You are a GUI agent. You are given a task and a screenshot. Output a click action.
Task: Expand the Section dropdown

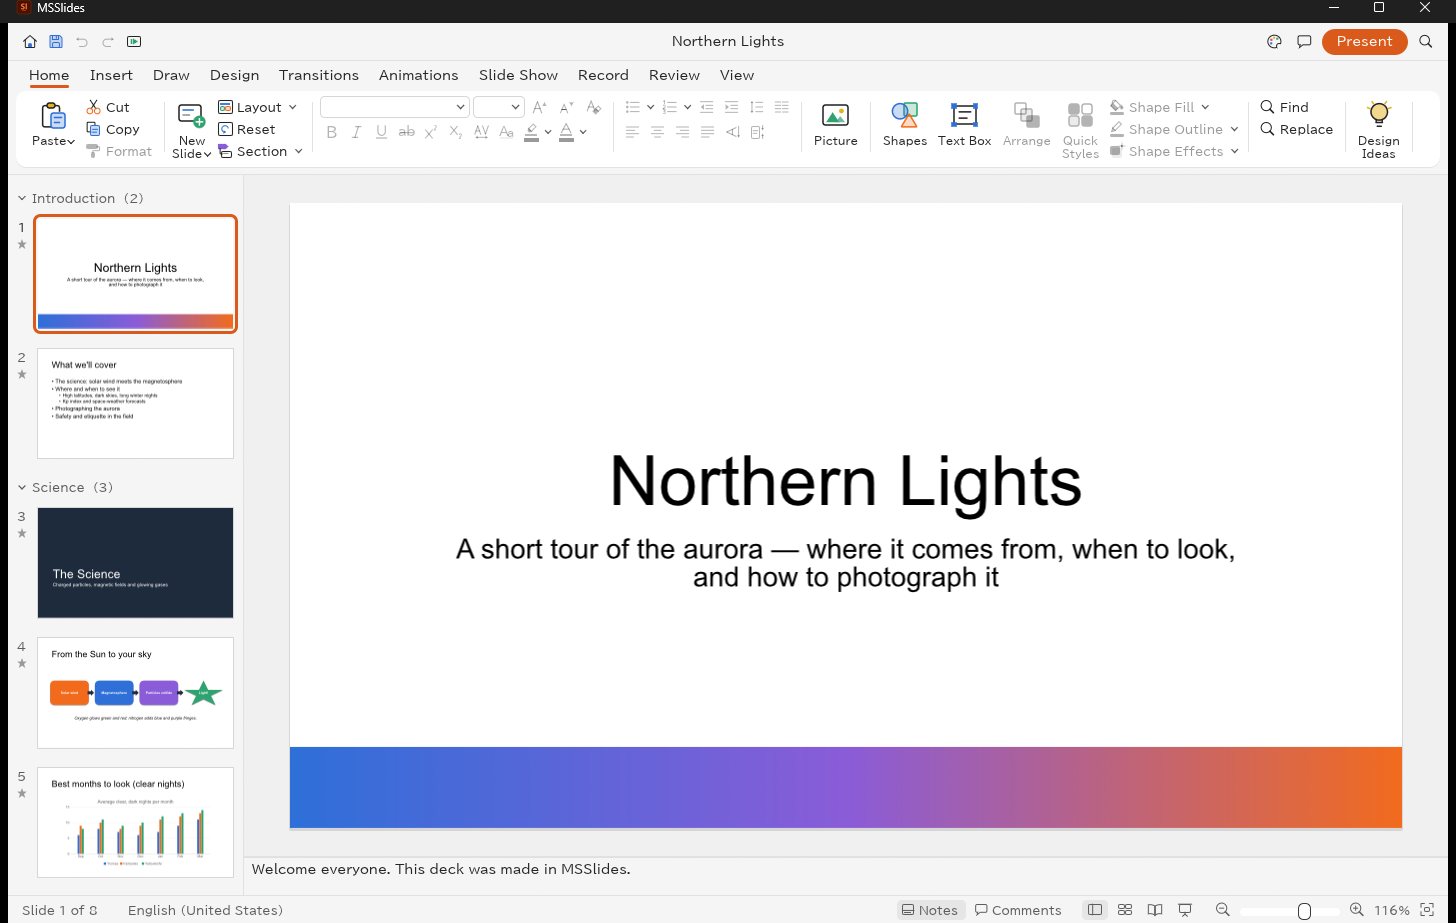pos(297,151)
